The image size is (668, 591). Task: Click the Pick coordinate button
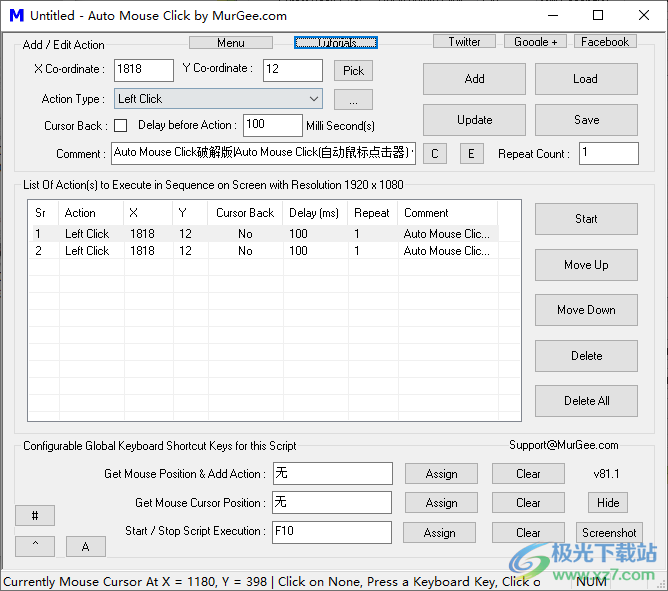(353, 70)
